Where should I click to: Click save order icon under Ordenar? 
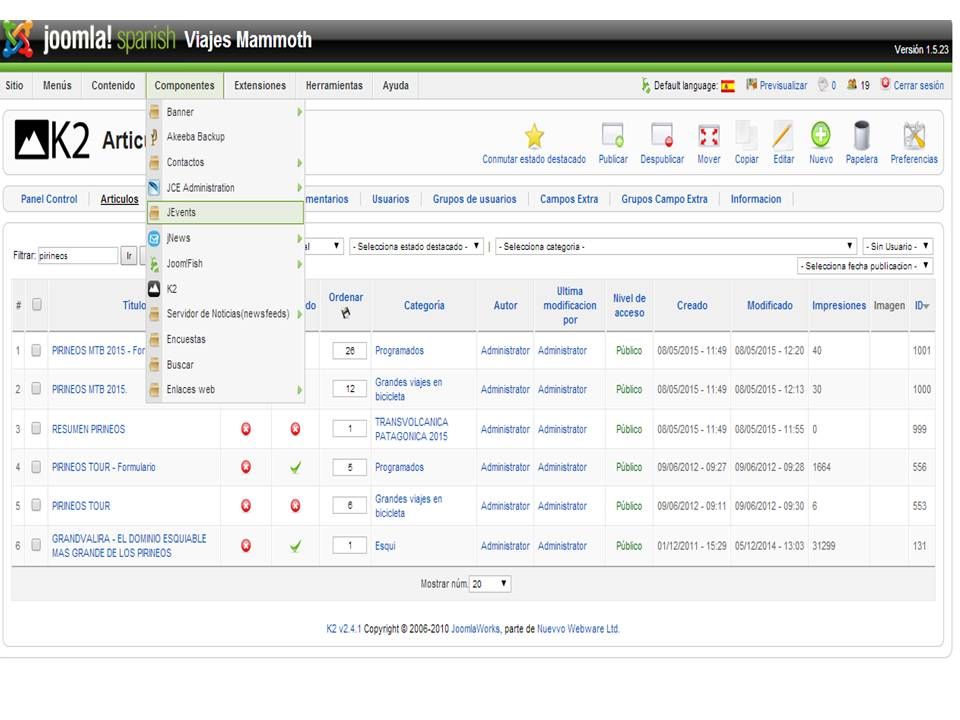346,313
